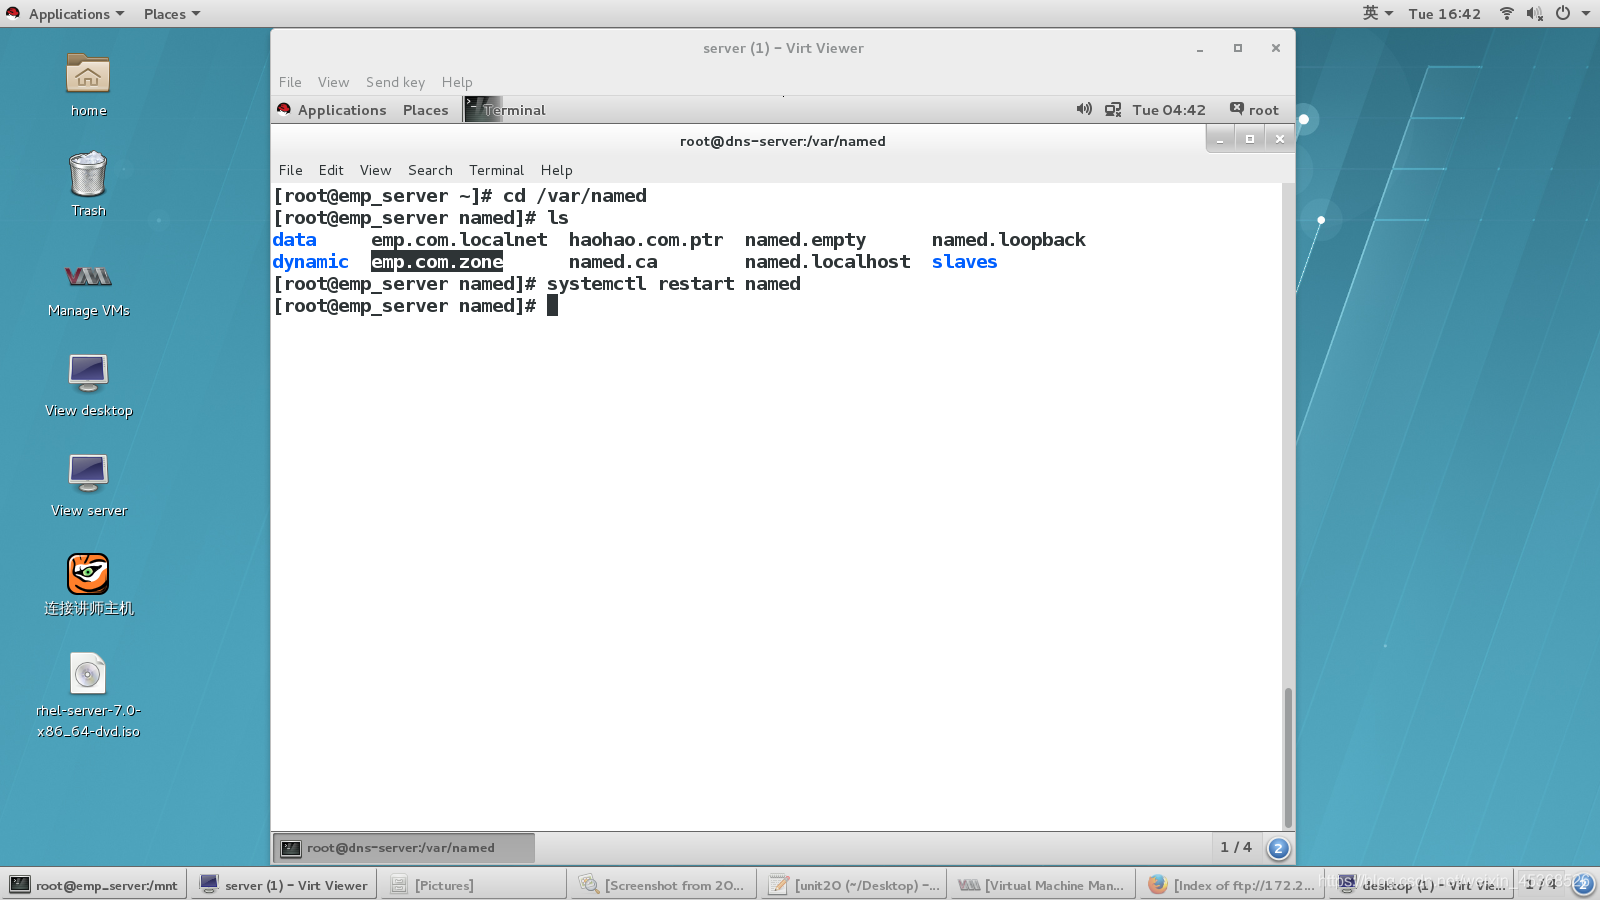
Task: Open the terminal Edit menu
Action: point(331,170)
